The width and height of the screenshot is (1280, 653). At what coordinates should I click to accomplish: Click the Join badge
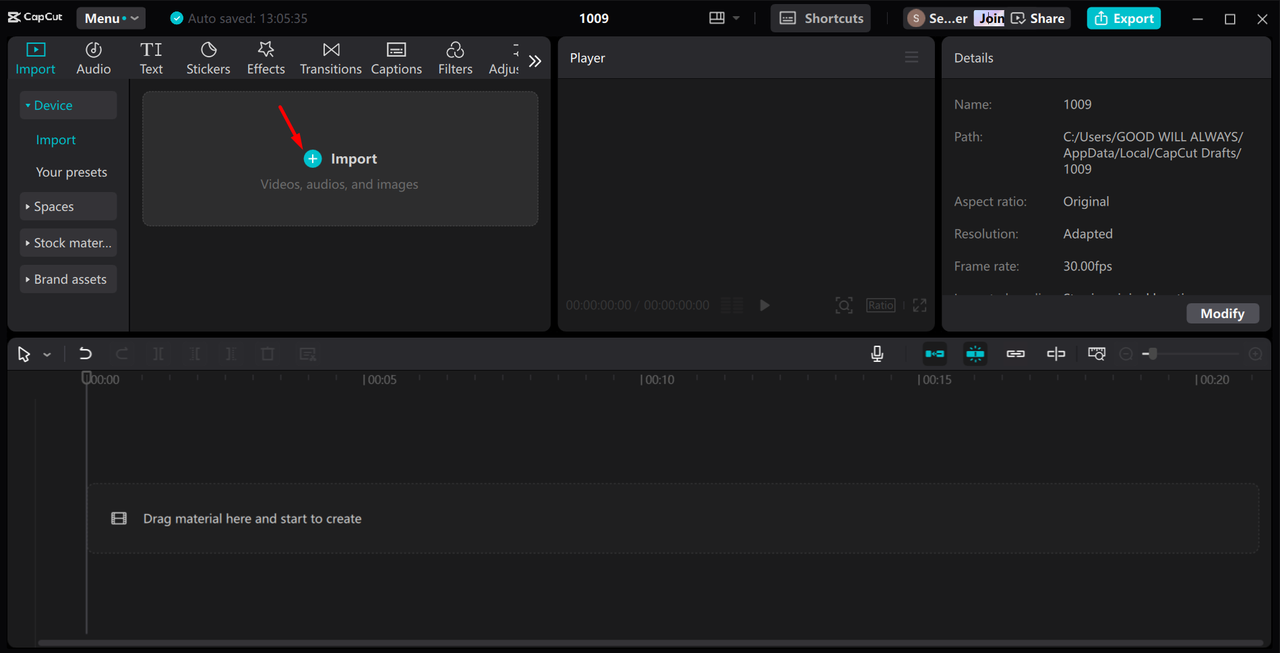point(990,18)
